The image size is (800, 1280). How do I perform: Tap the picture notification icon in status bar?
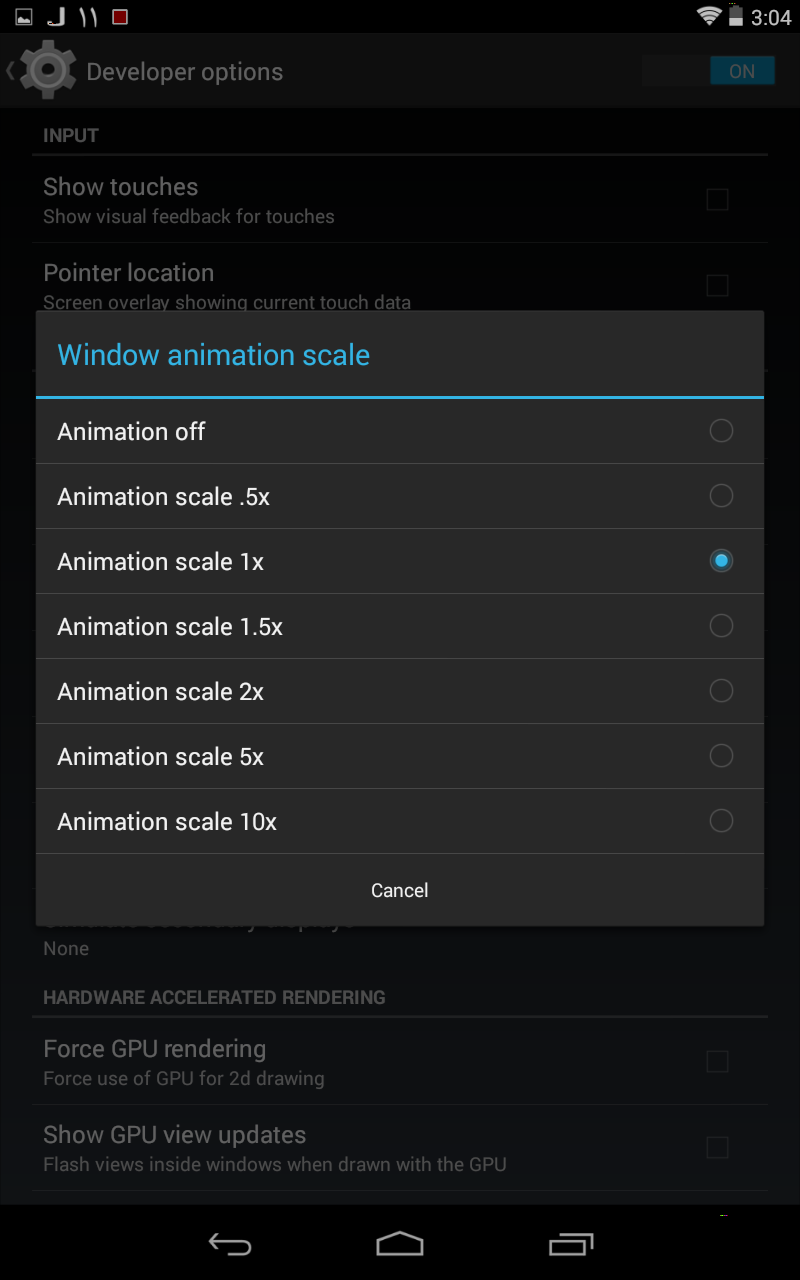pos(24,17)
